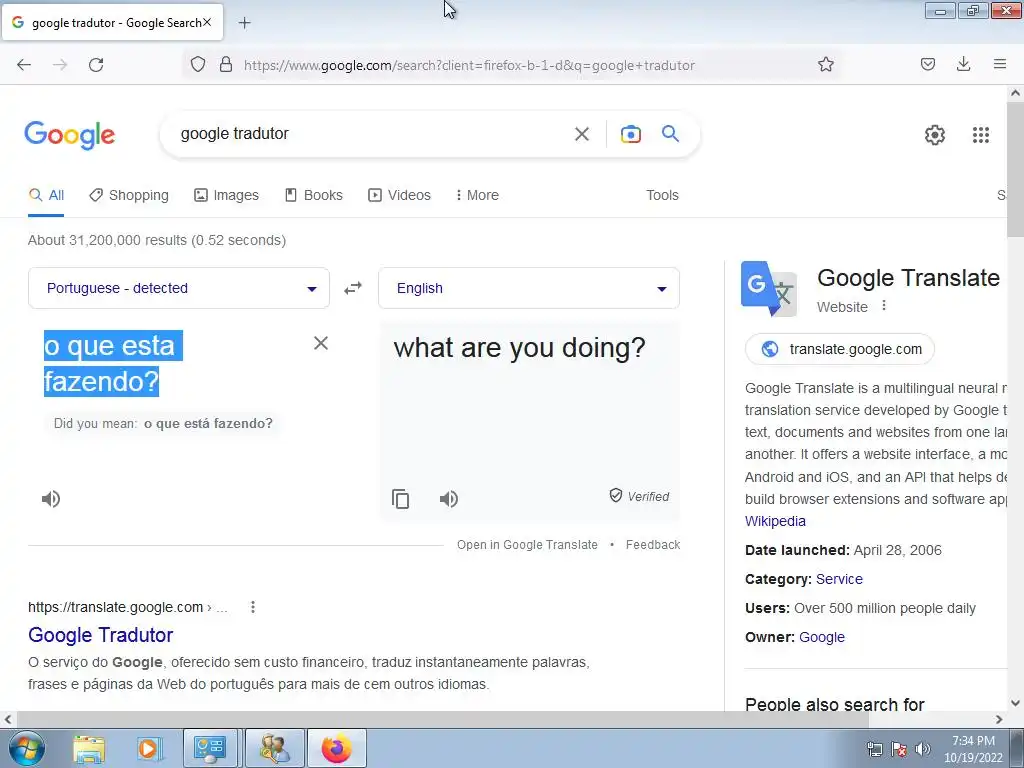Viewport: 1024px width, 768px height.
Task: Listen to the English translation
Action: [x=449, y=499]
